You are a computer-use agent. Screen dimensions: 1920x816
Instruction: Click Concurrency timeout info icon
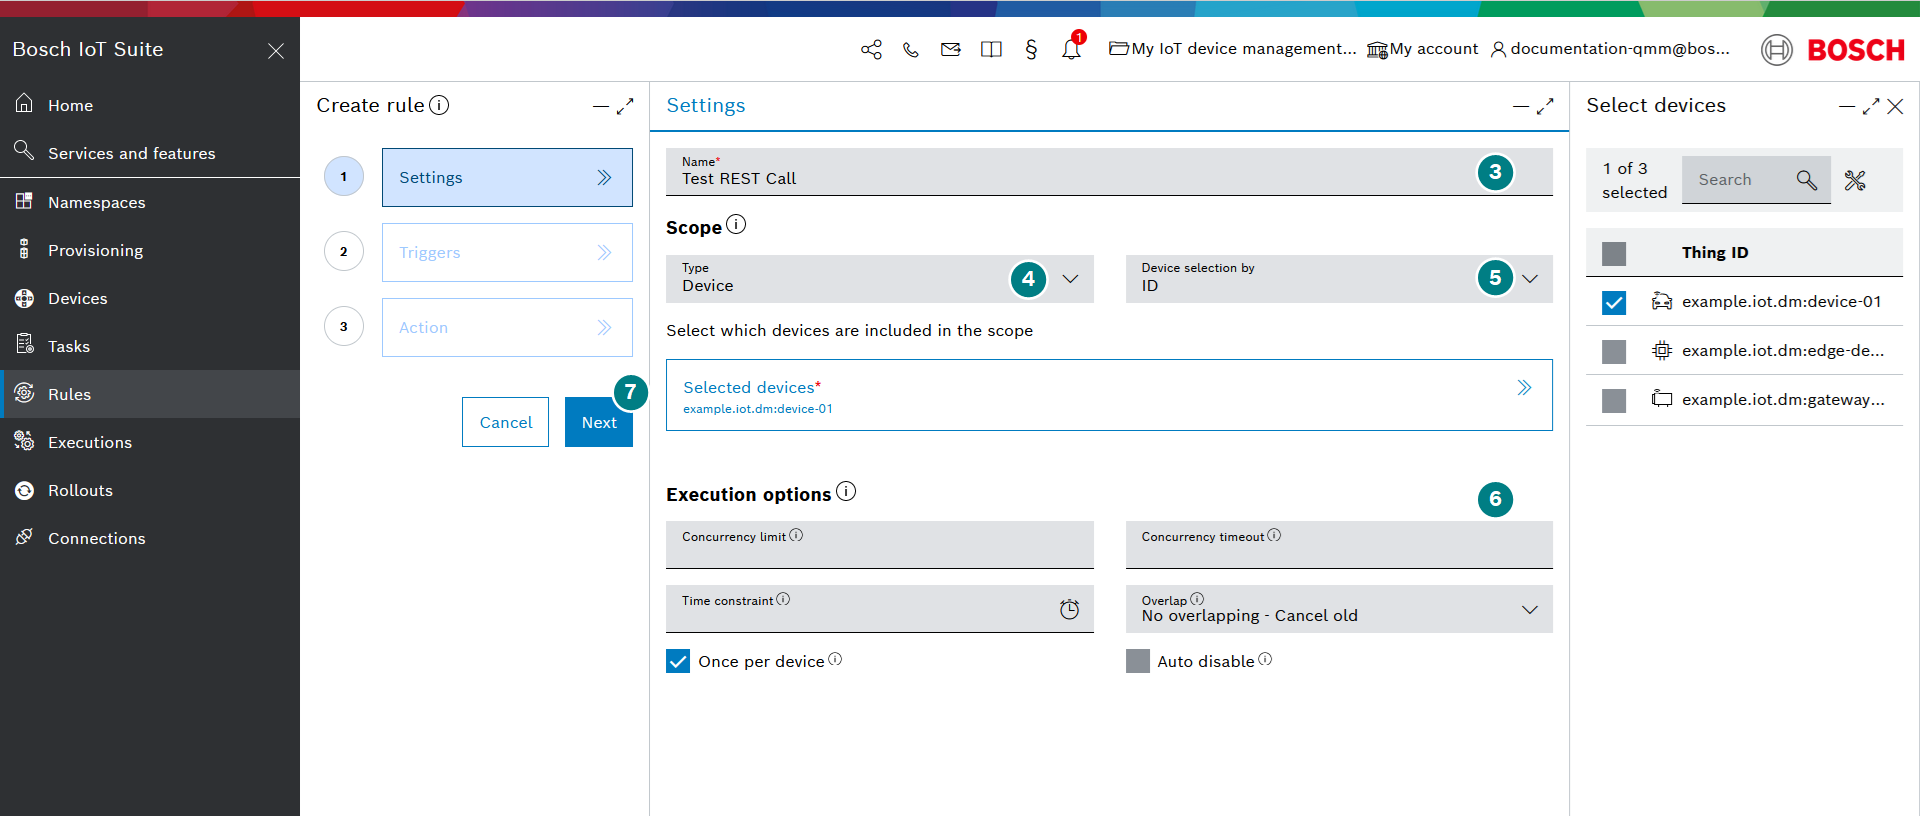(x=1274, y=535)
